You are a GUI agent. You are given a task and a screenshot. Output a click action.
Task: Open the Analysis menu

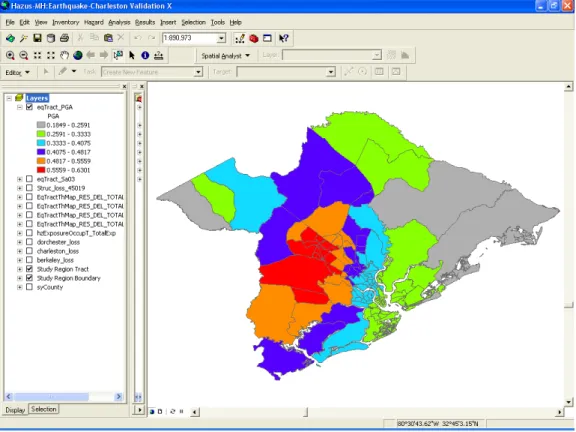pyautogui.click(x=119, y=22)
